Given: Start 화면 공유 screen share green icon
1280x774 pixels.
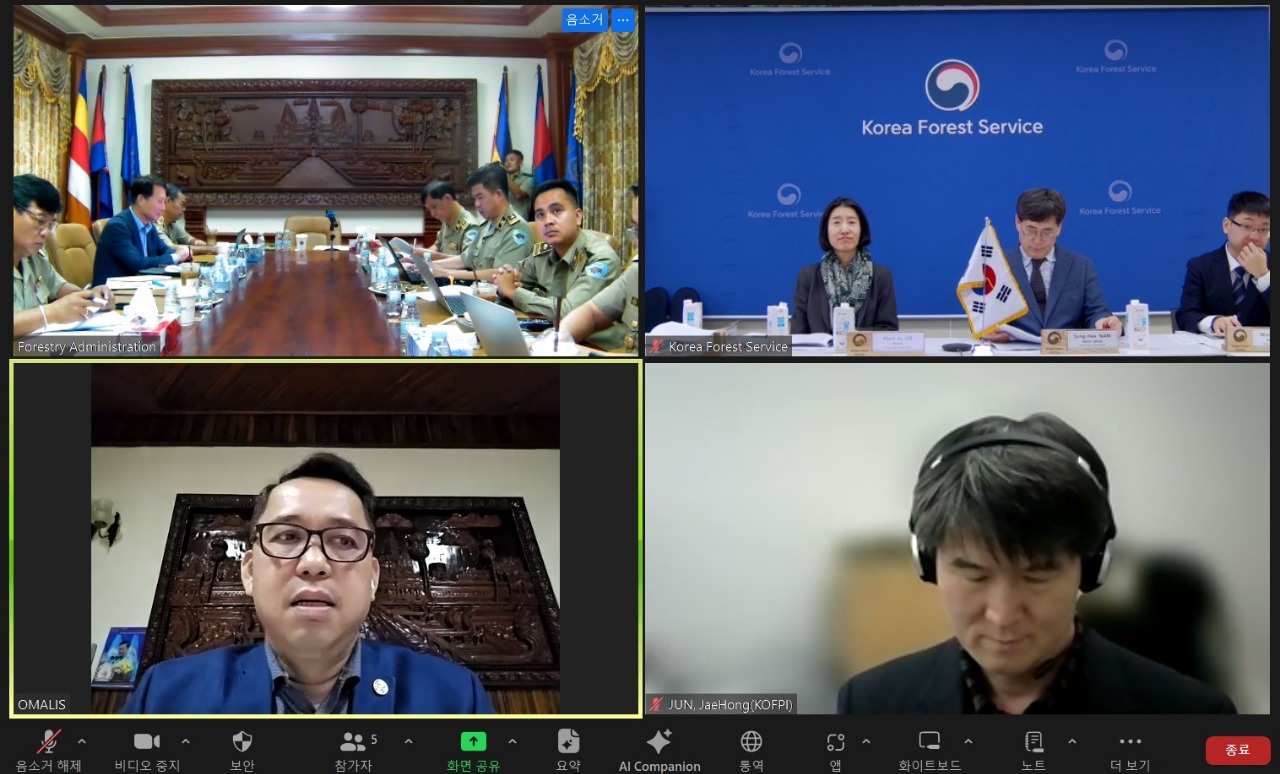Looking at the screenshot, I should point(473,741).
